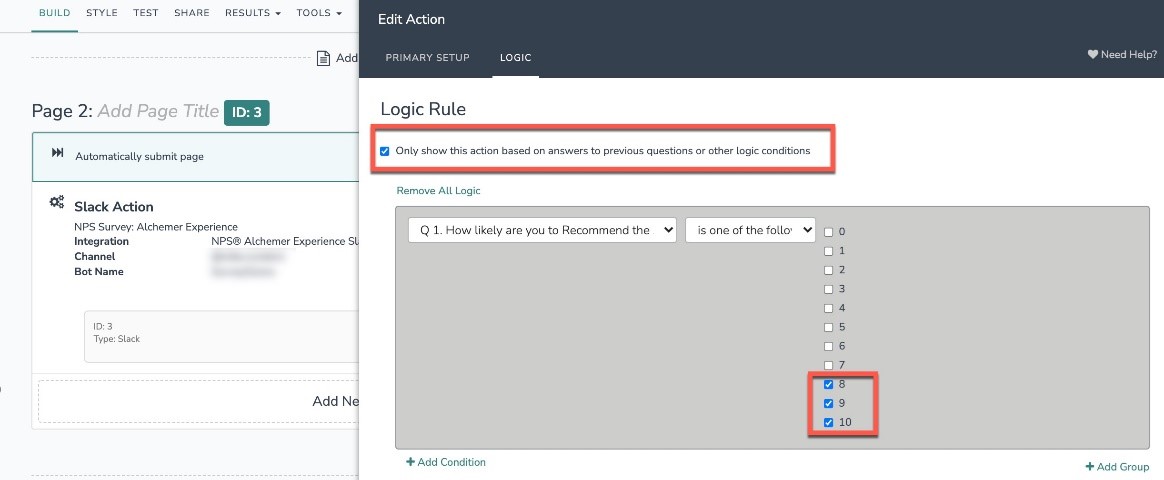Click the plus icon for Add Group
Screen dimensions: 1164x480
tap(1089, 467)
